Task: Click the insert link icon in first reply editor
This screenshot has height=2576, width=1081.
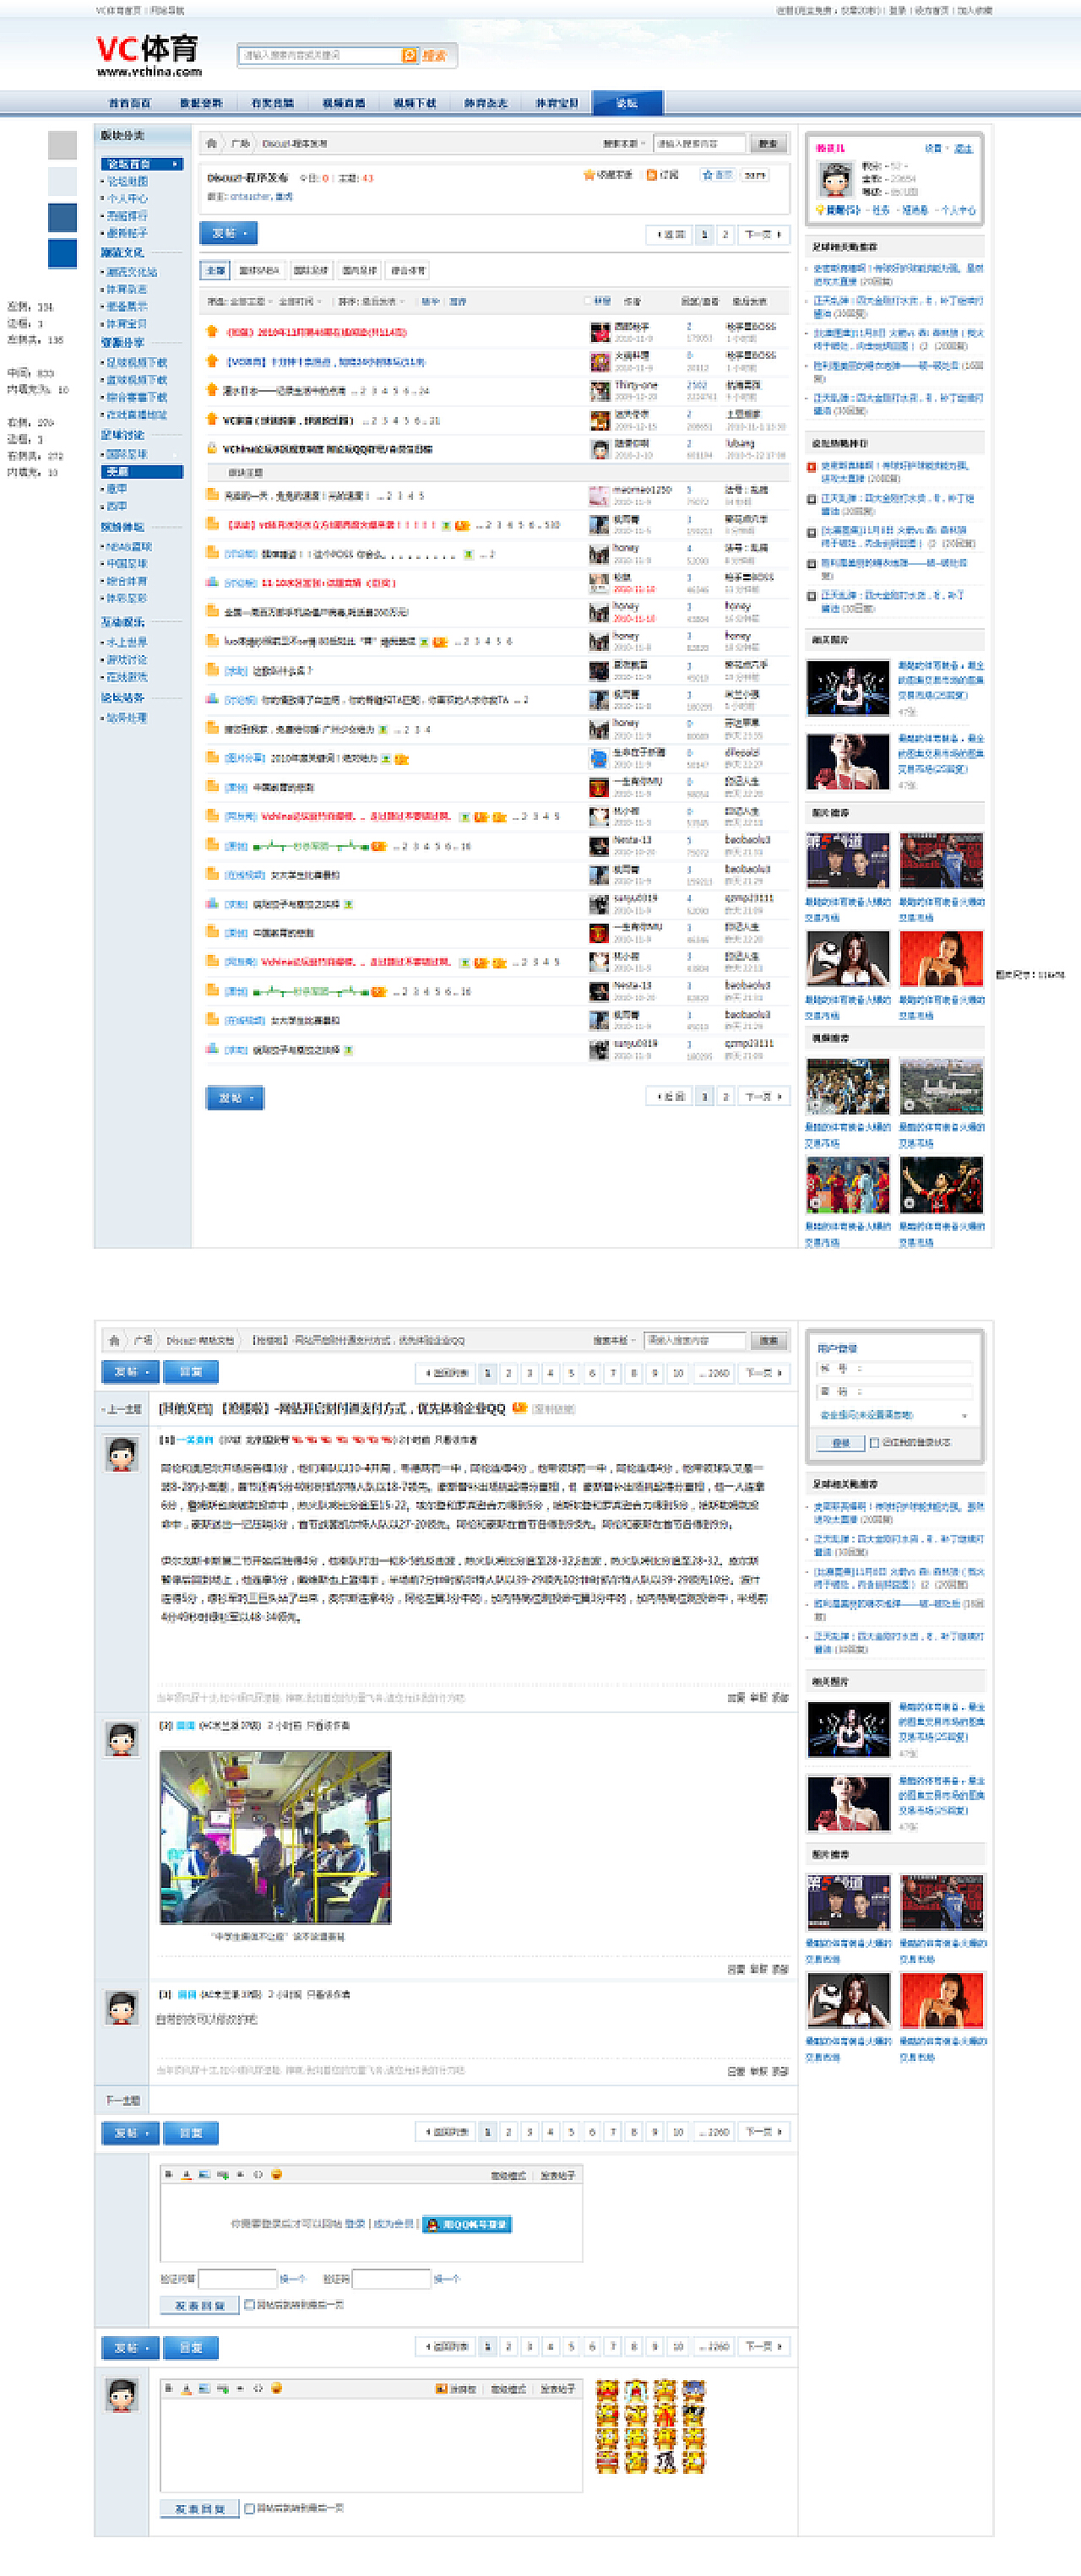Action: 222,2174
